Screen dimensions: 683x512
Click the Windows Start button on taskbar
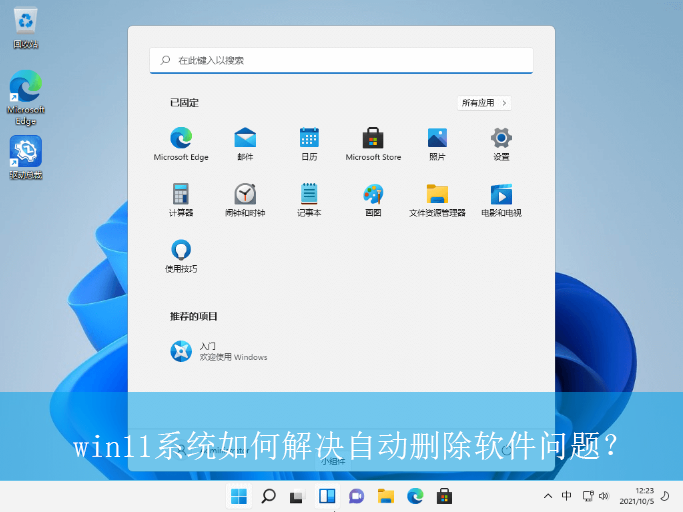pyautogui.click(x=239, y=496)
